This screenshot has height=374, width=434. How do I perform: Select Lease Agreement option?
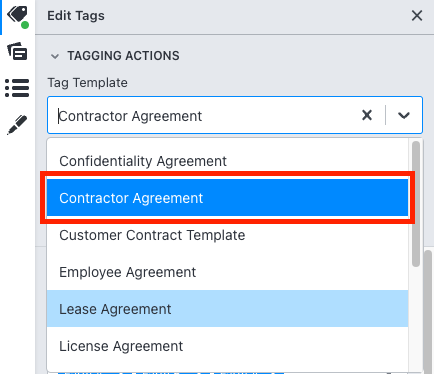[227, 309]
